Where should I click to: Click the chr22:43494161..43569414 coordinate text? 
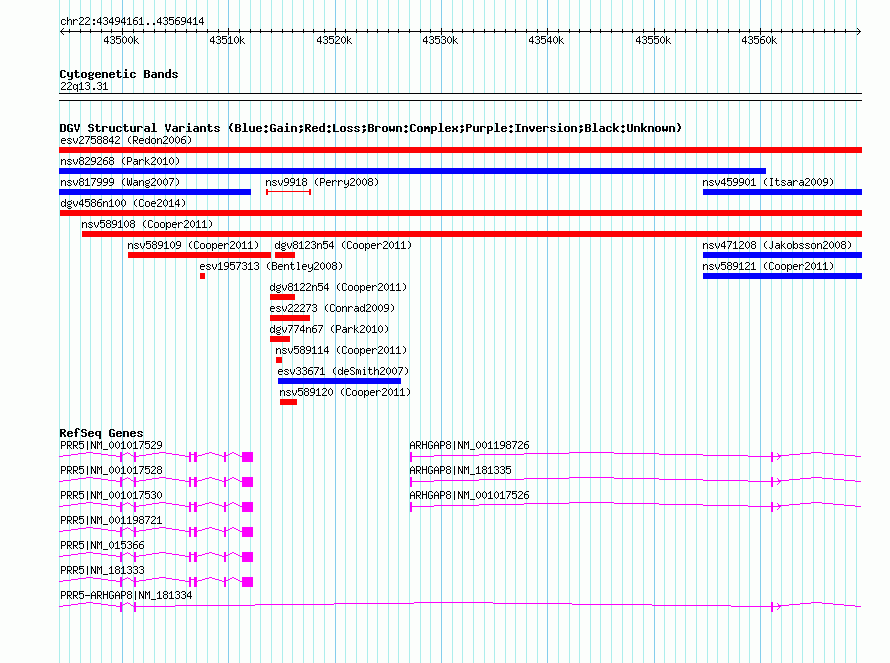pos(132,22)
